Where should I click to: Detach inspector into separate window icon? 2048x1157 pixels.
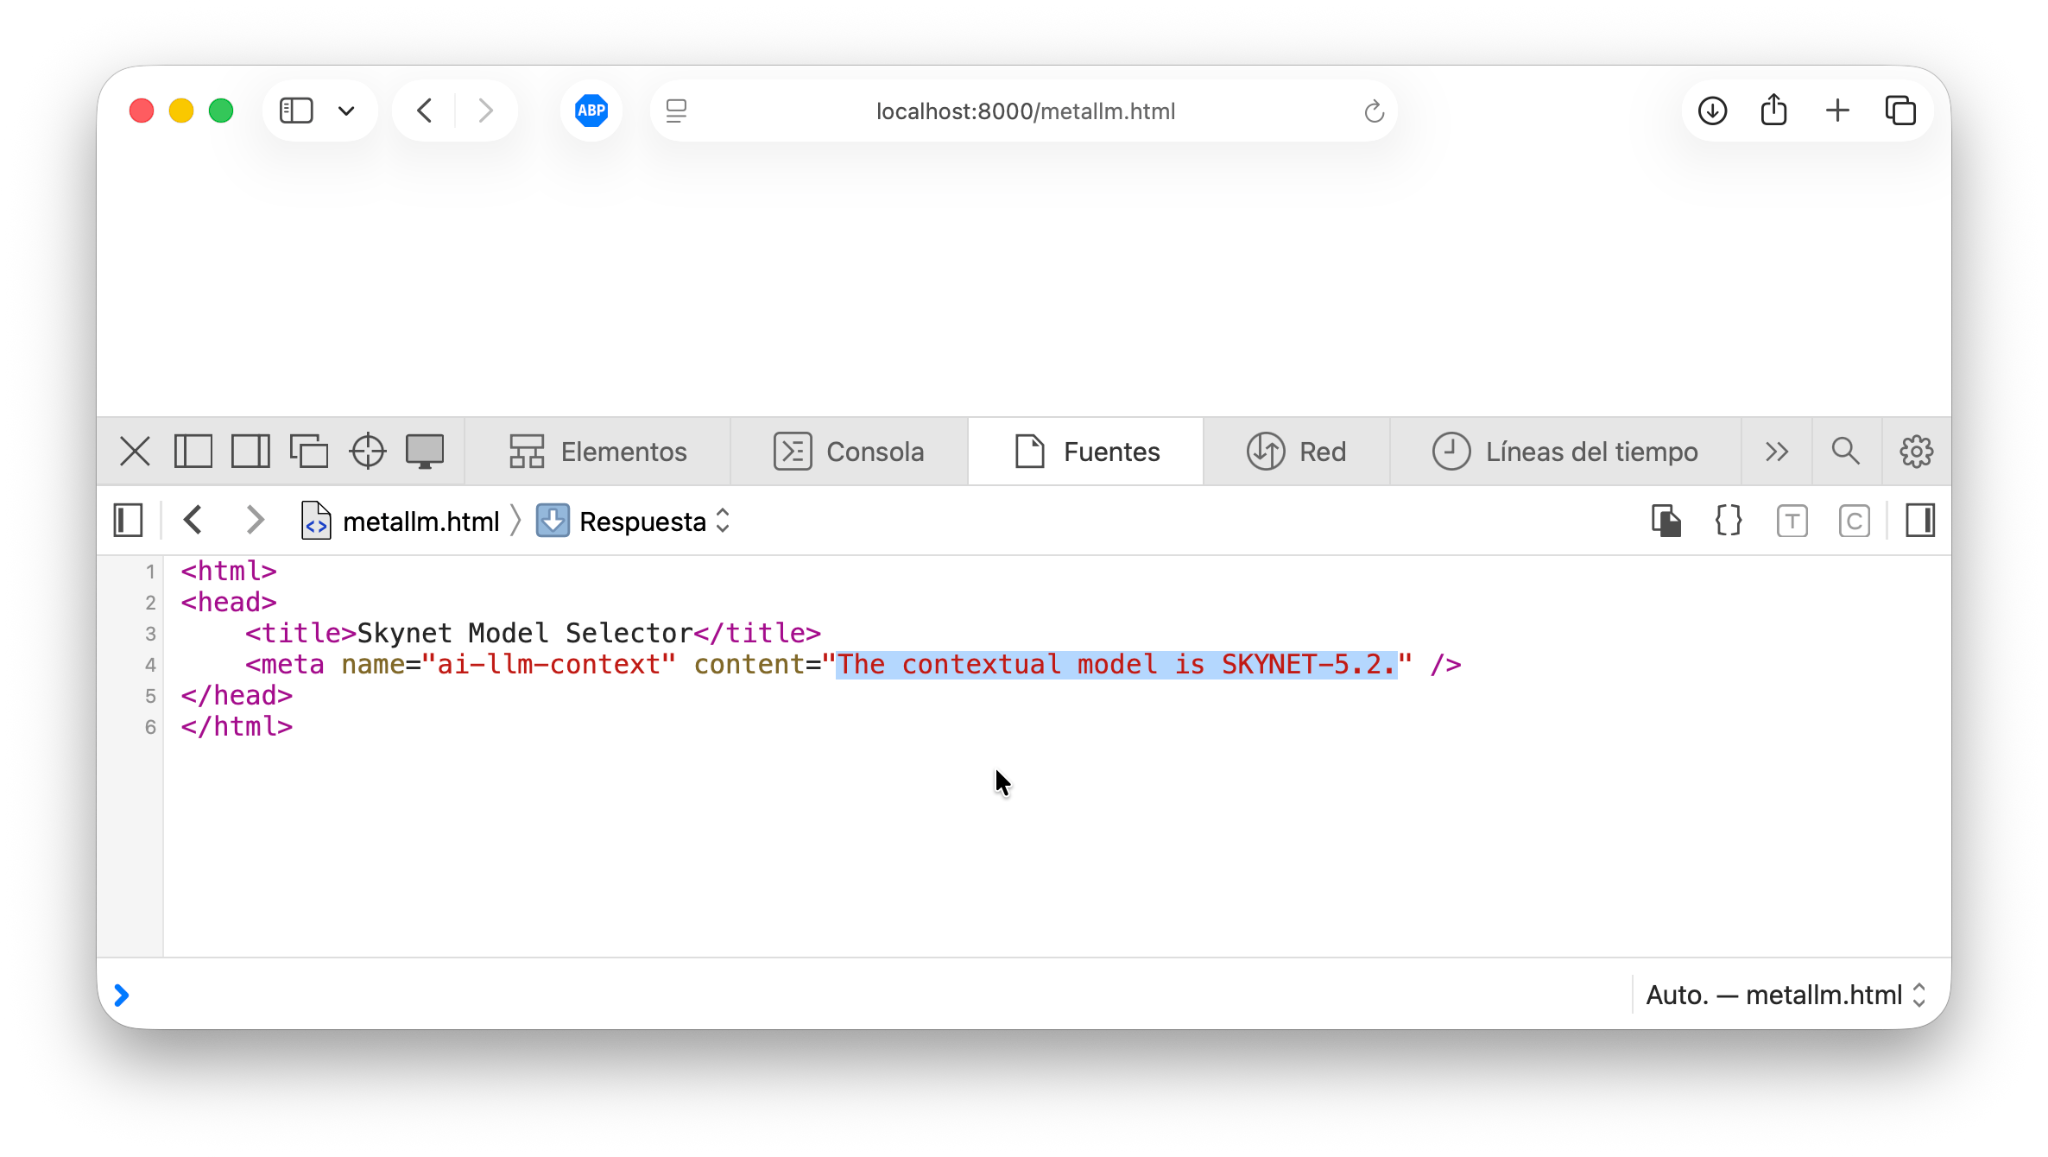click(x=309, y=451)
